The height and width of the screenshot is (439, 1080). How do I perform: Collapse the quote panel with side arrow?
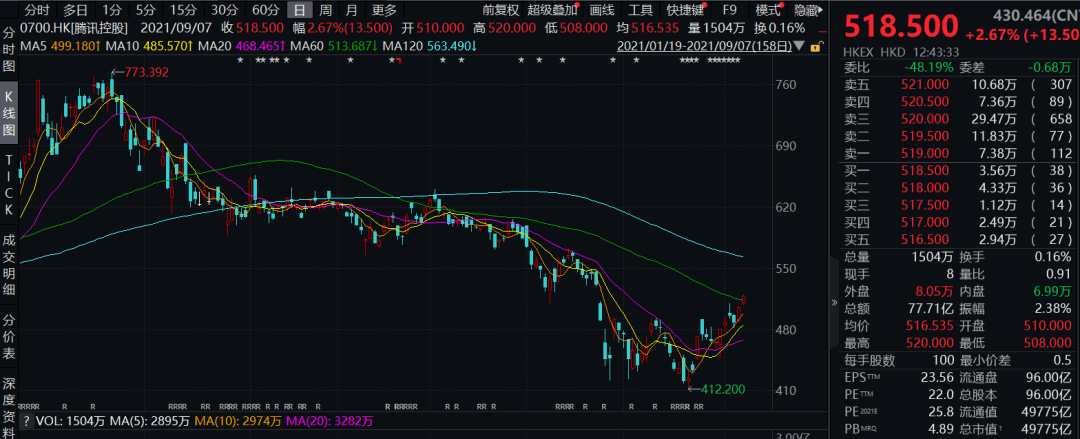(835, 301)
